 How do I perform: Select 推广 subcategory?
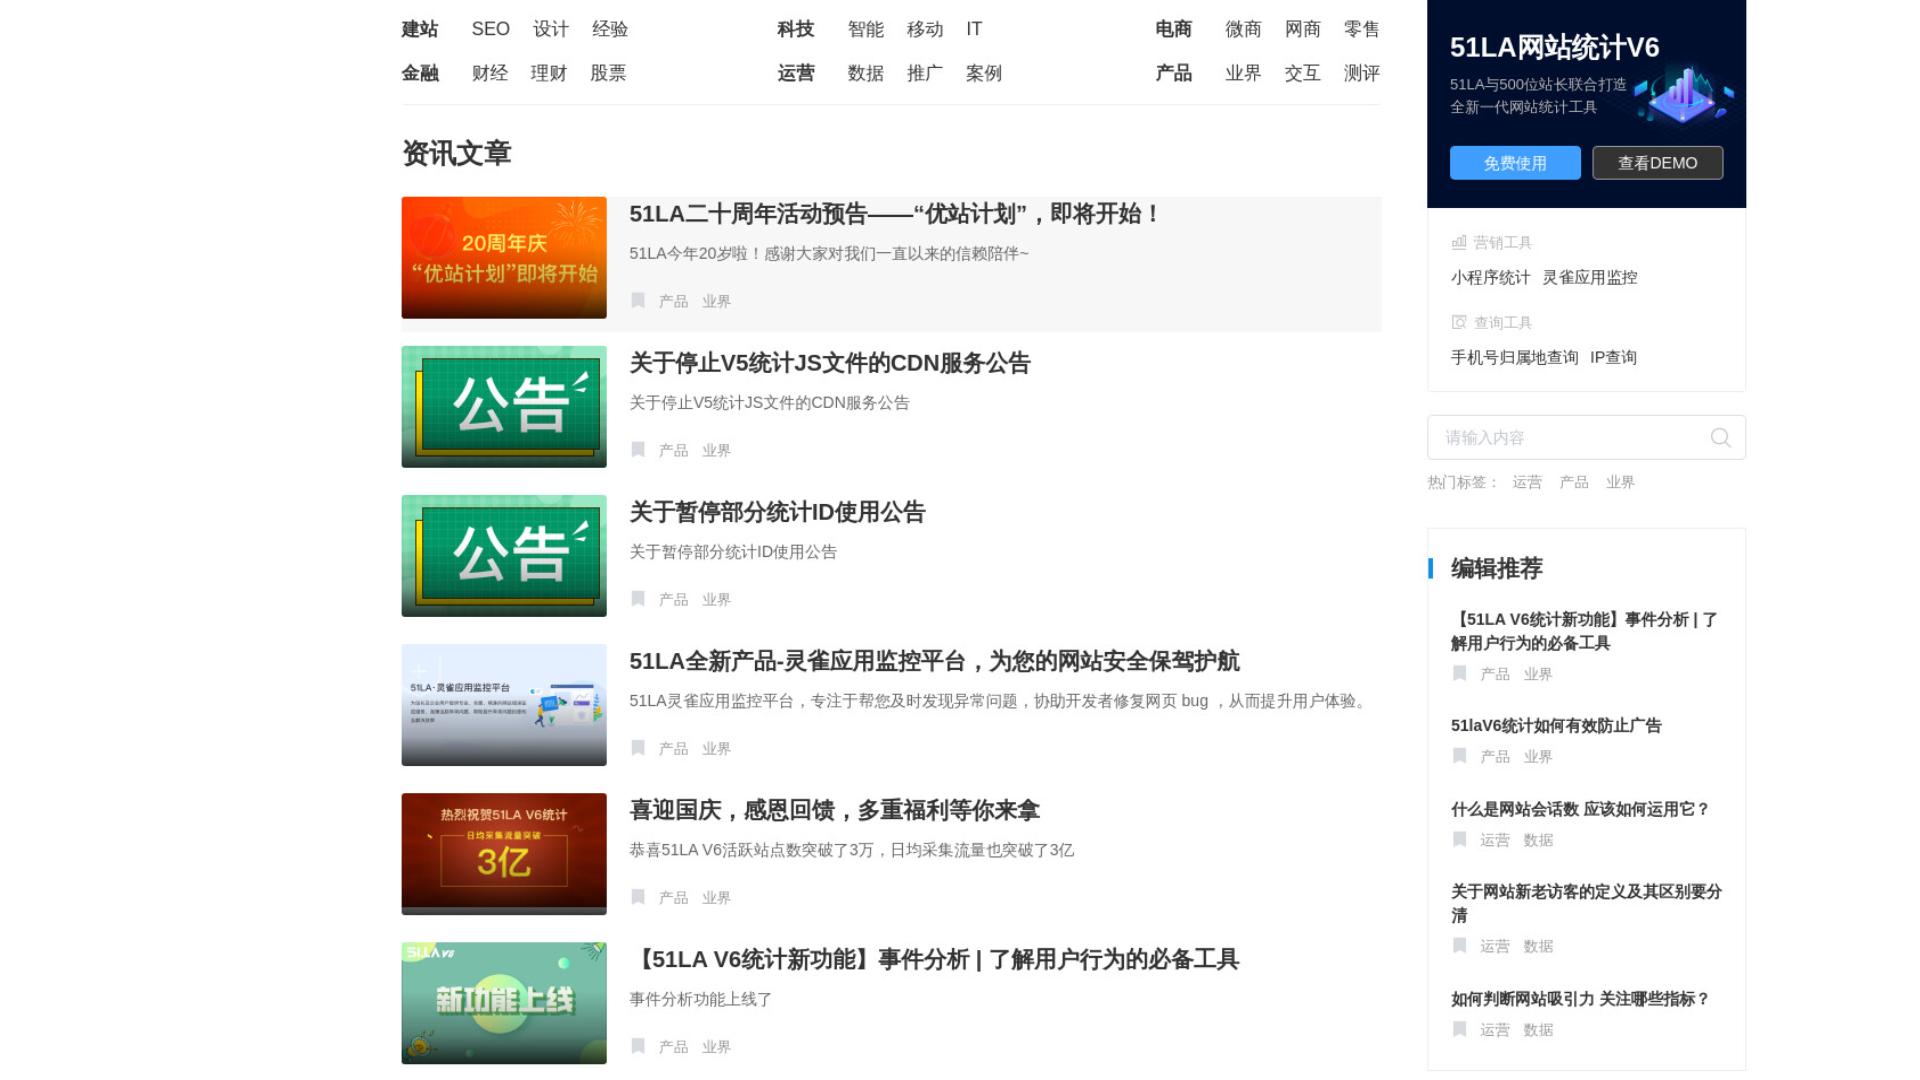click(x=925, y=73)
